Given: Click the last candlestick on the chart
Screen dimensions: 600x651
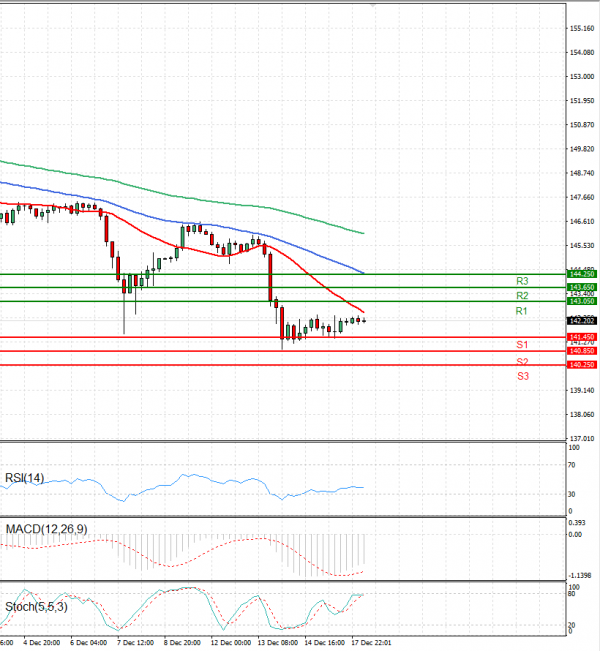Looking at the screenshot, I should (x=364, y=321).
